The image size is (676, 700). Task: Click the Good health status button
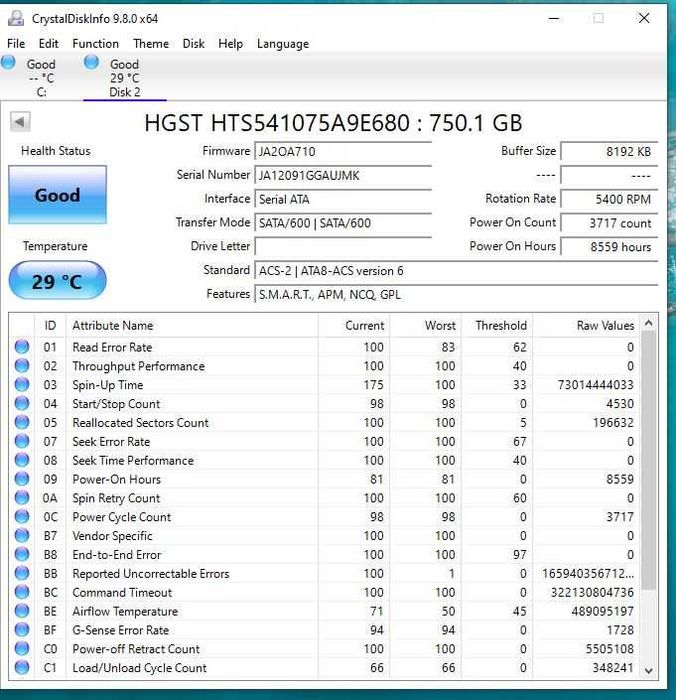click(x=58, y=195)
